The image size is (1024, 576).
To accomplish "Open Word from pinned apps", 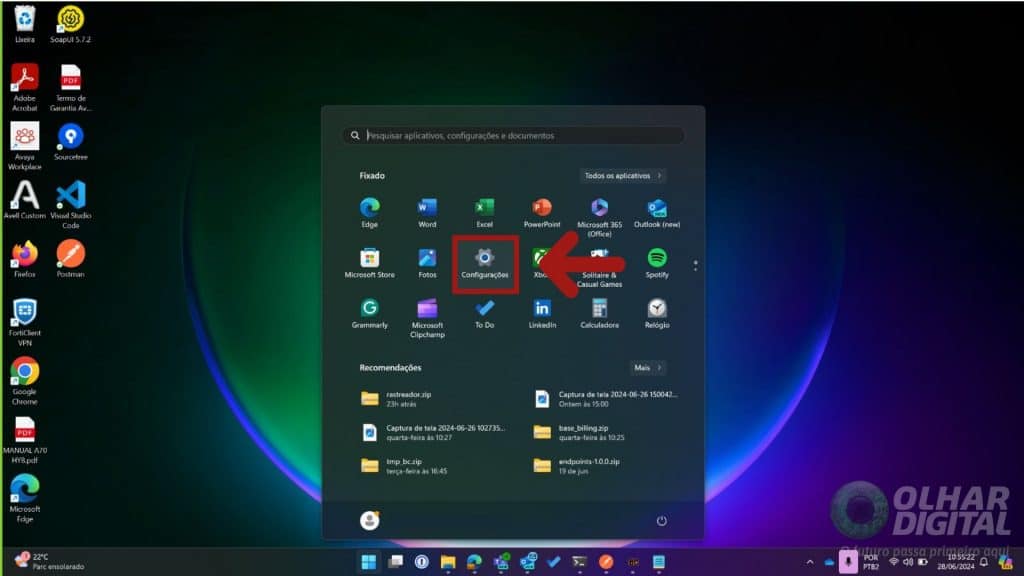I will [x=427, y=213].
